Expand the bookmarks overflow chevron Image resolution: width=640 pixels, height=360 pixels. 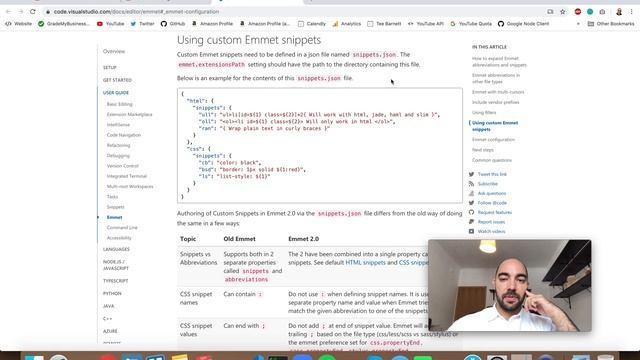(578, 24)
